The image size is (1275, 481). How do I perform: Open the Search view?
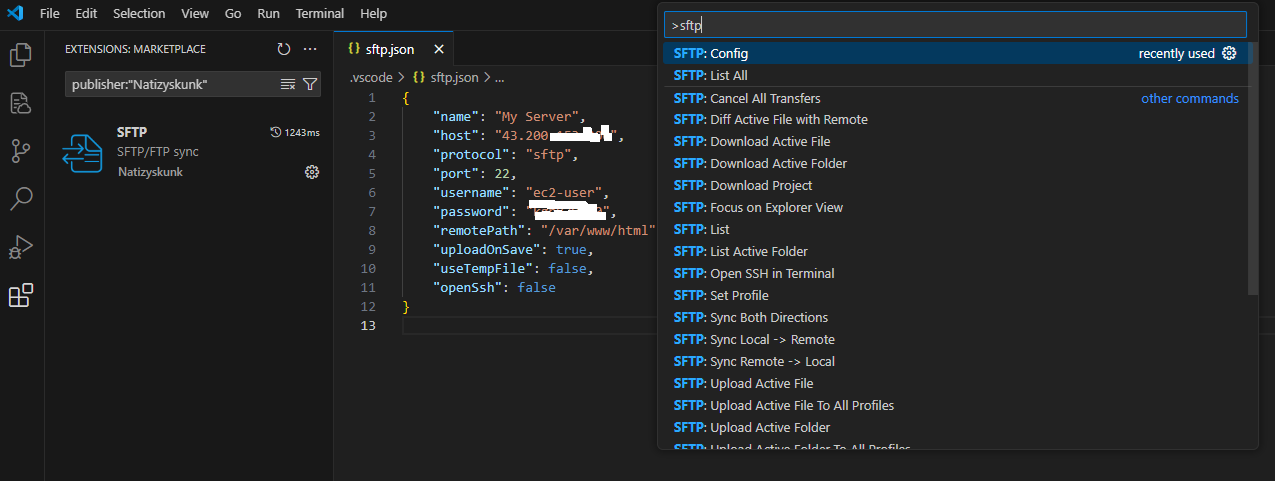tap(20, 199)
